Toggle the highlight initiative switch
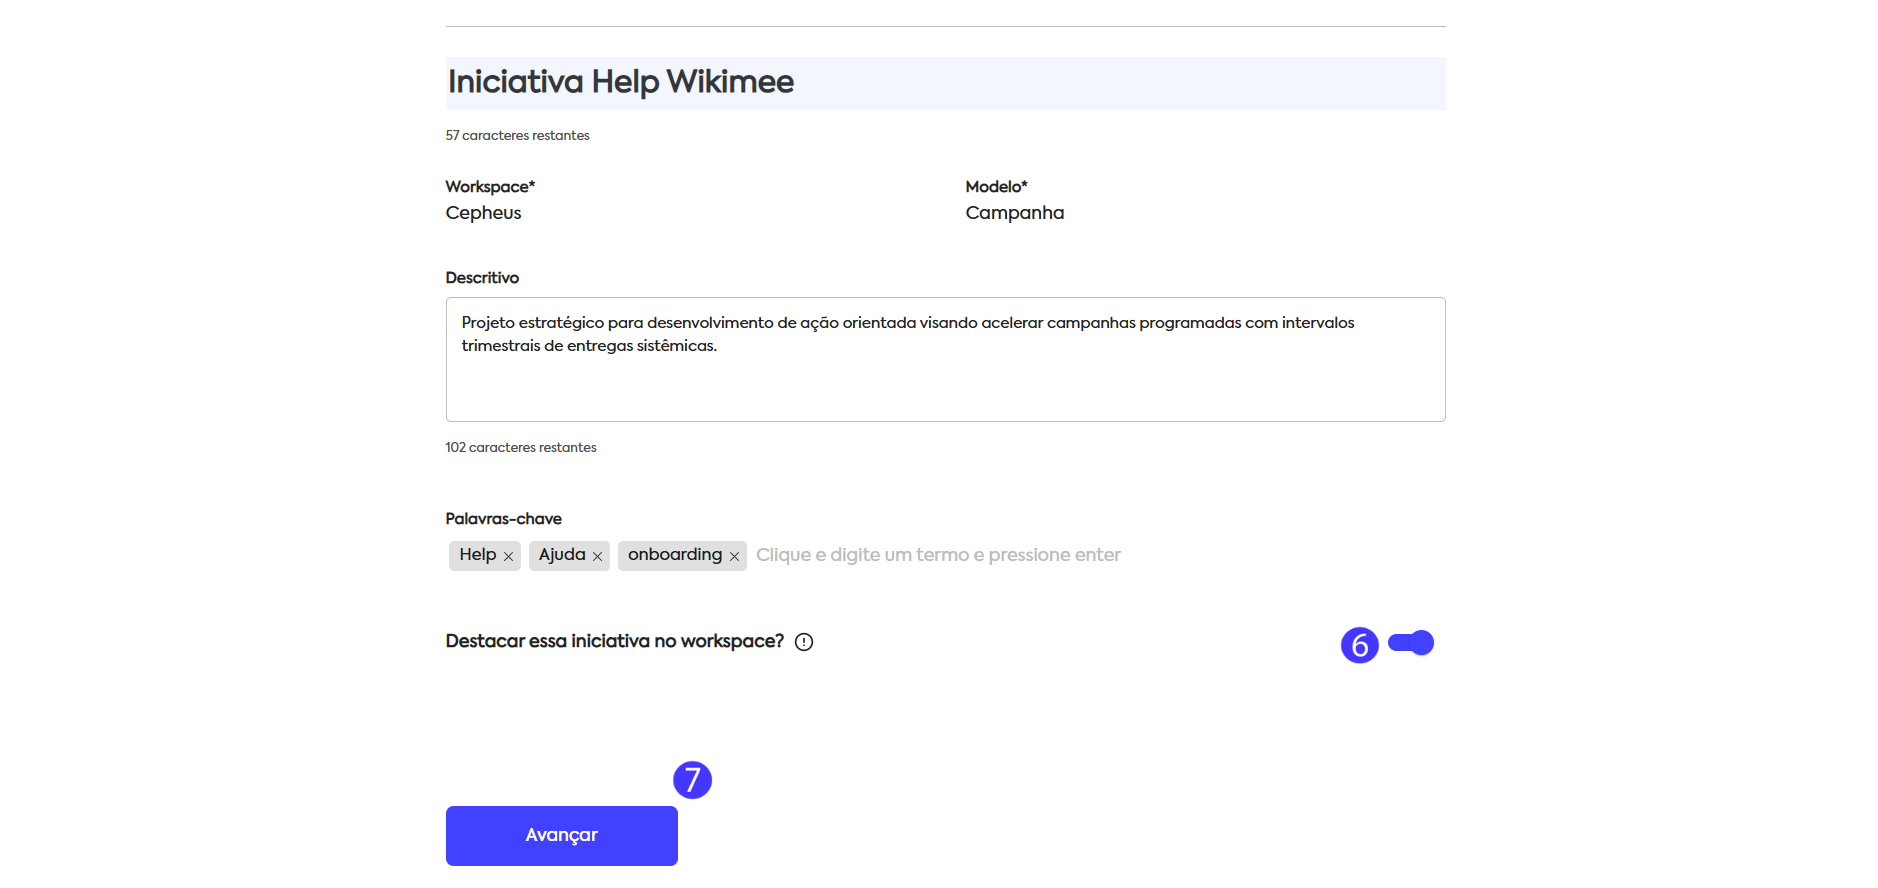Screen dimensions: 1878x888 (x=1411, y=643)
